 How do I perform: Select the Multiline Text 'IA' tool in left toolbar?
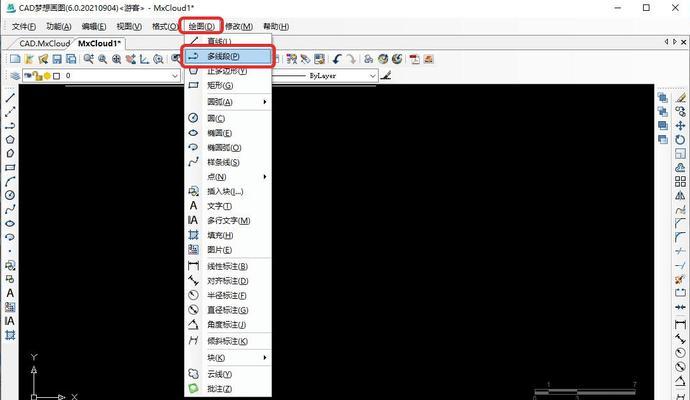[x=10, y=321]
